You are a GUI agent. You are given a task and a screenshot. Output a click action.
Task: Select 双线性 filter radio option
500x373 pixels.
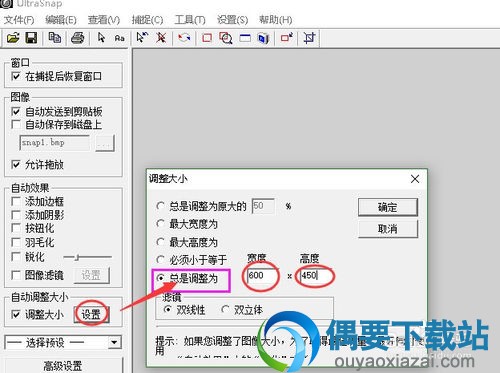(168, 310)
